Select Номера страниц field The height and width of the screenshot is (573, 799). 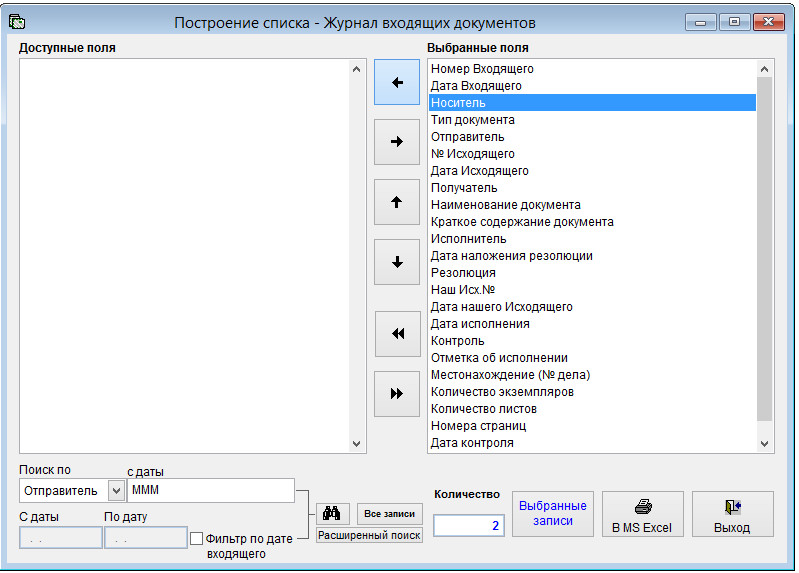592,426
